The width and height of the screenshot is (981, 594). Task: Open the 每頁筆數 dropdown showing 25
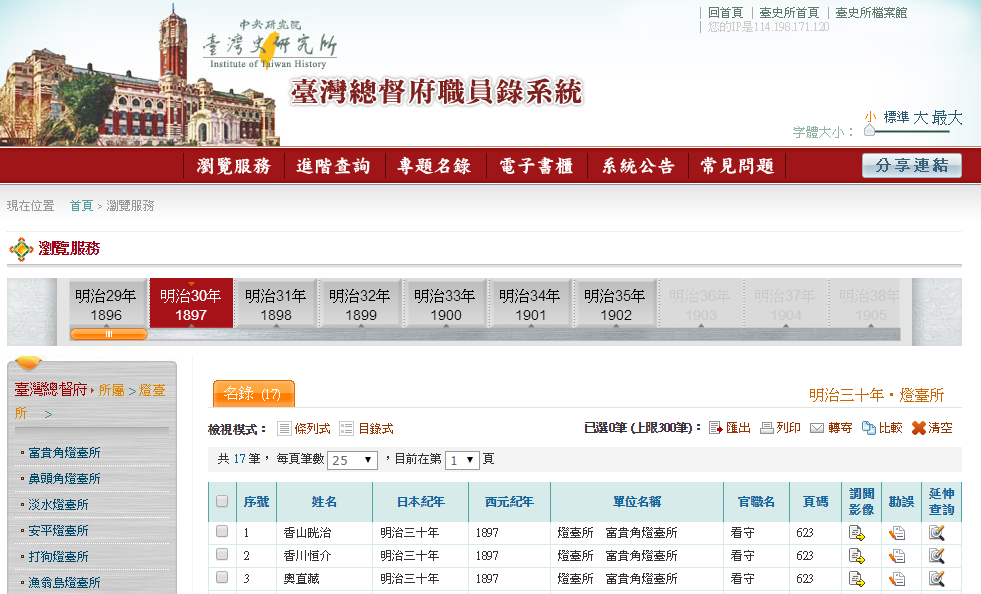[x=352, y=460]
